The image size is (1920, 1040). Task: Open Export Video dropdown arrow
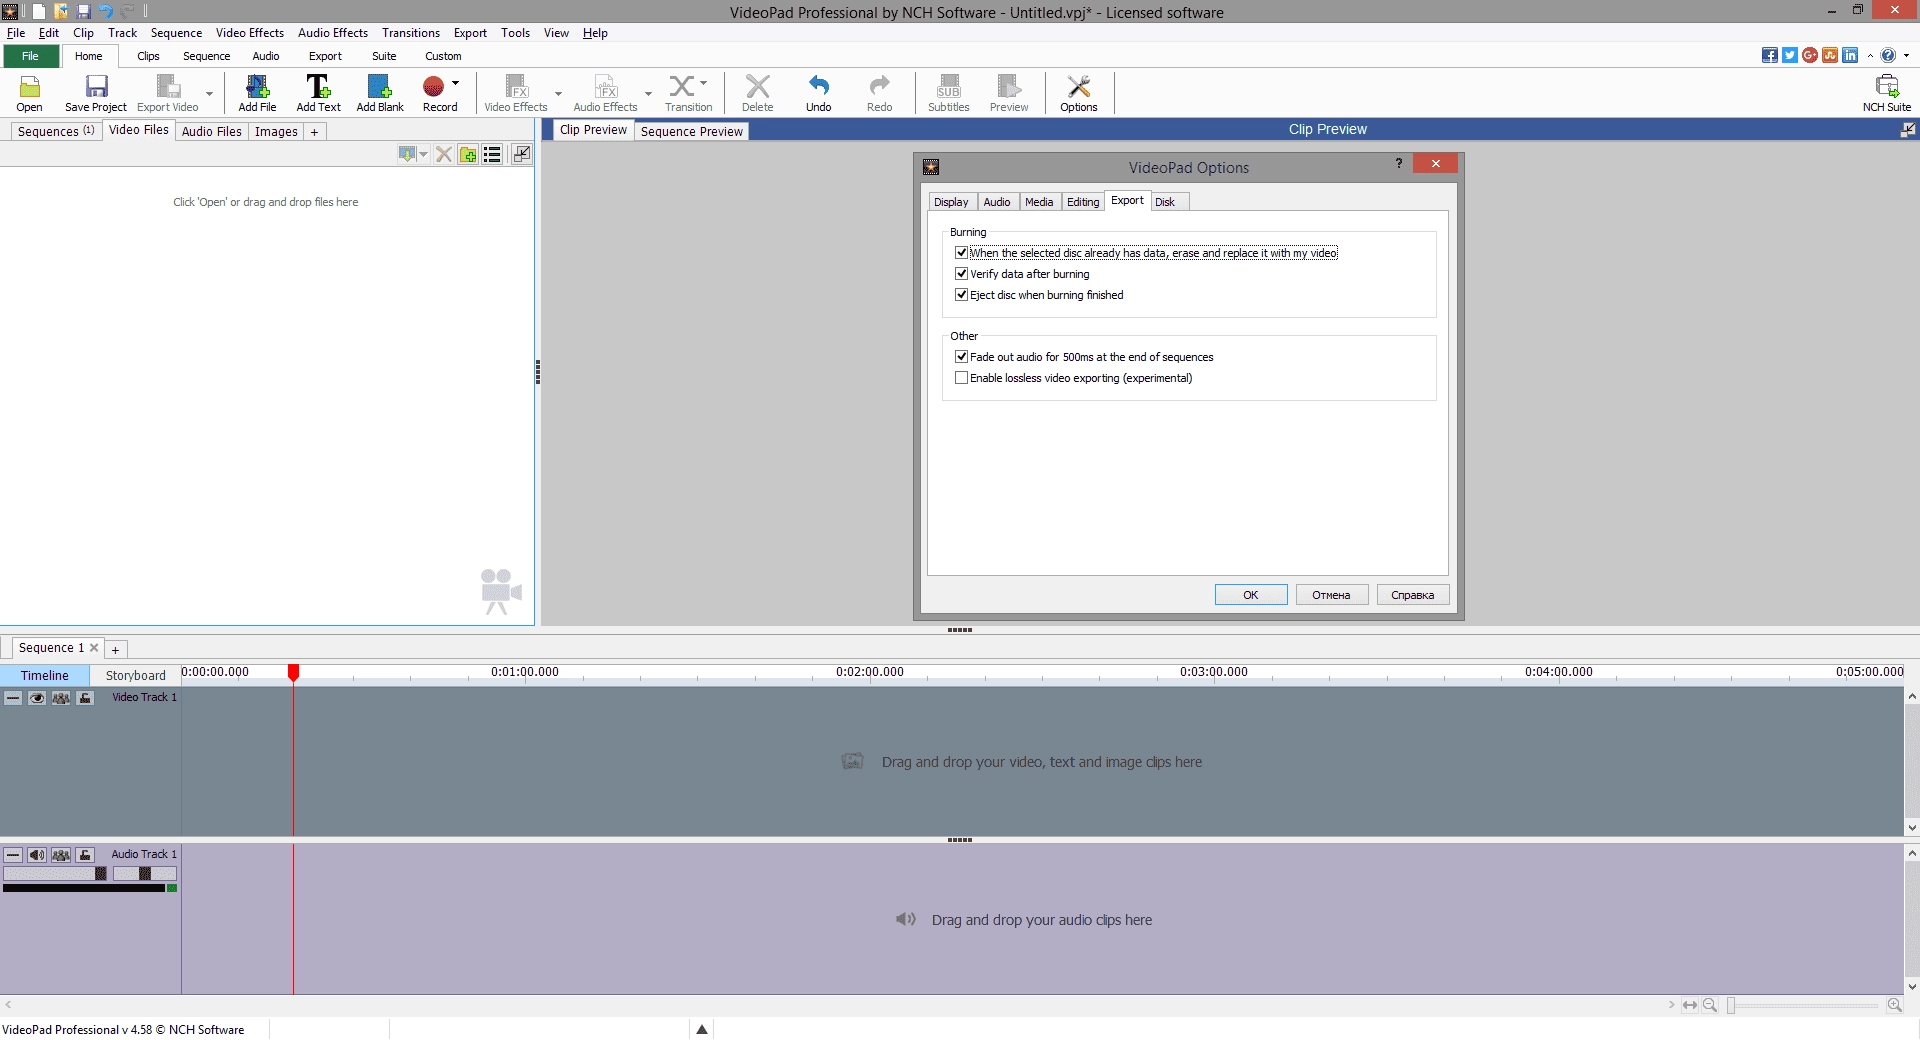(x=209, y=93)
